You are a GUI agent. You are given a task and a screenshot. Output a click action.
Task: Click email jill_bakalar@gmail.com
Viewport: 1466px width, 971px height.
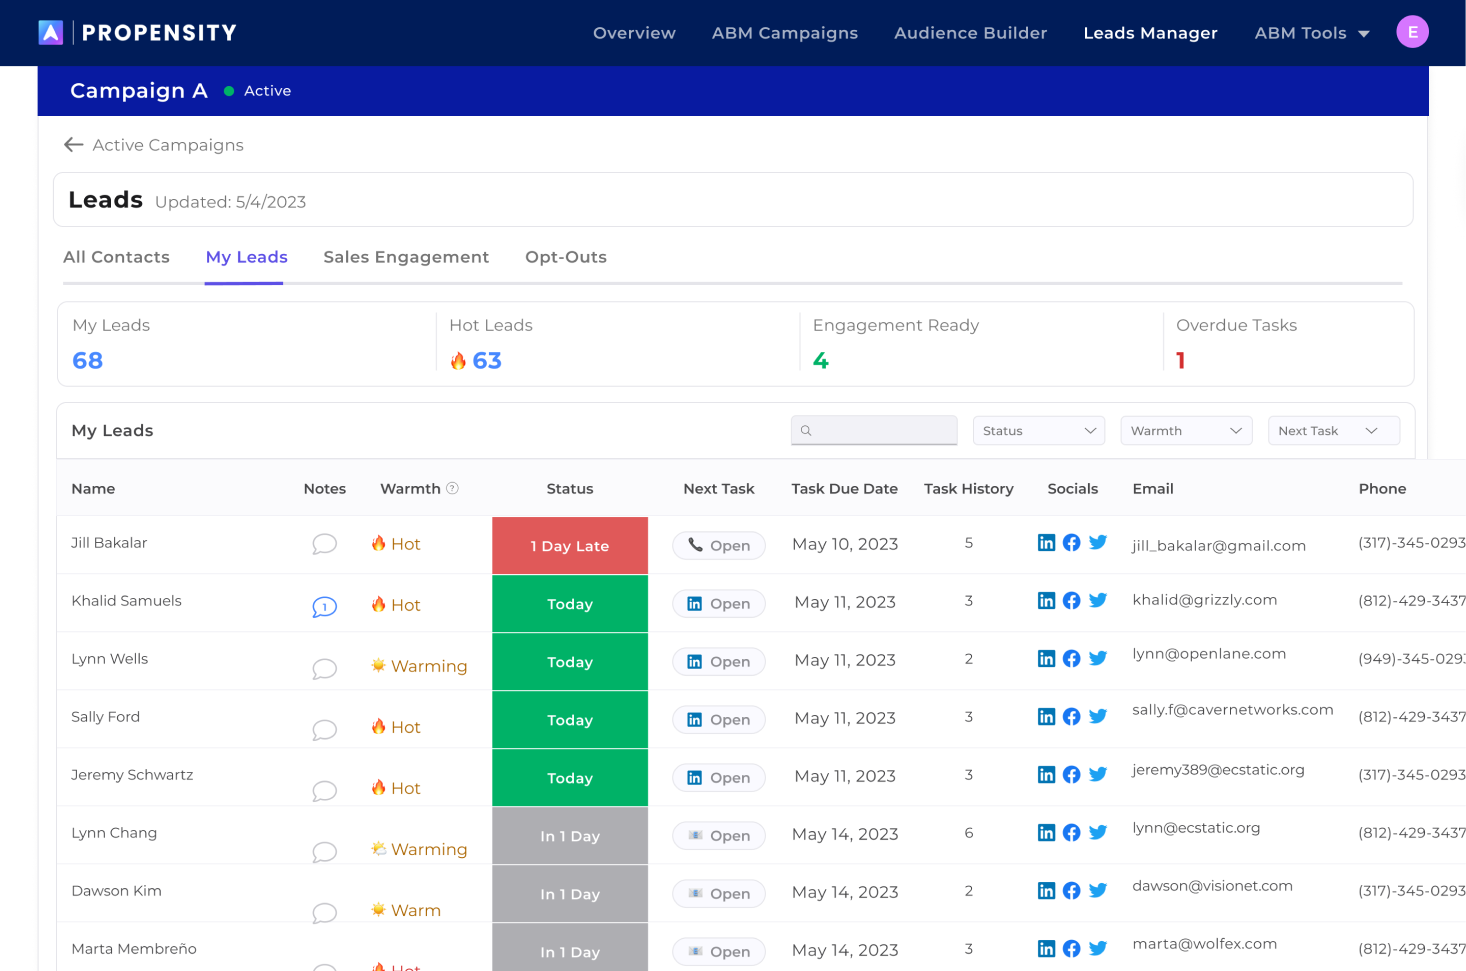[x=1219, y=545]
